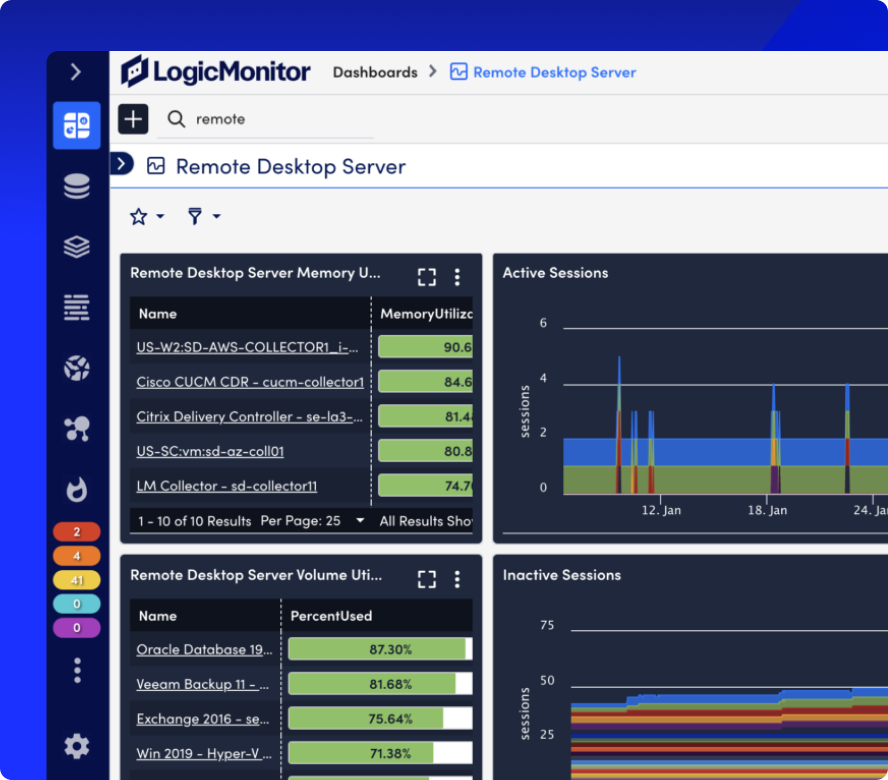Open LM Collector - sd-collector11 link

click(x=227, y=486)
